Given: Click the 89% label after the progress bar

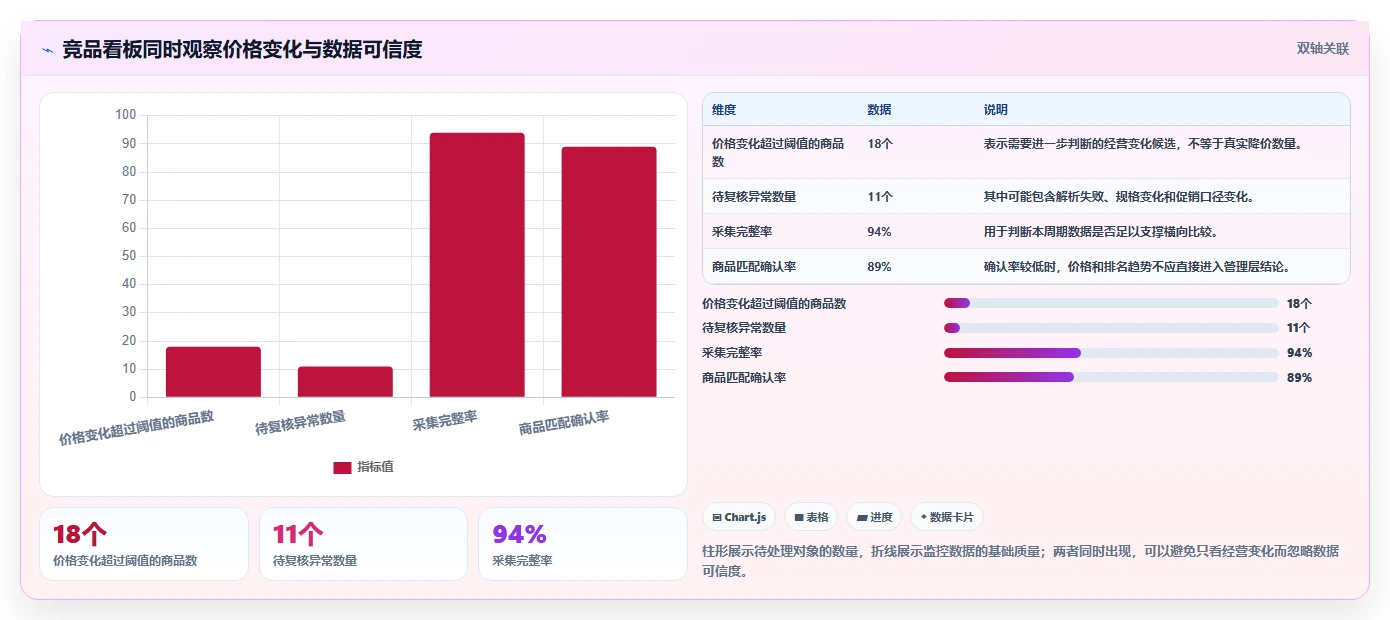Looking at the screenshot, I should click(x=1300, y=377).
